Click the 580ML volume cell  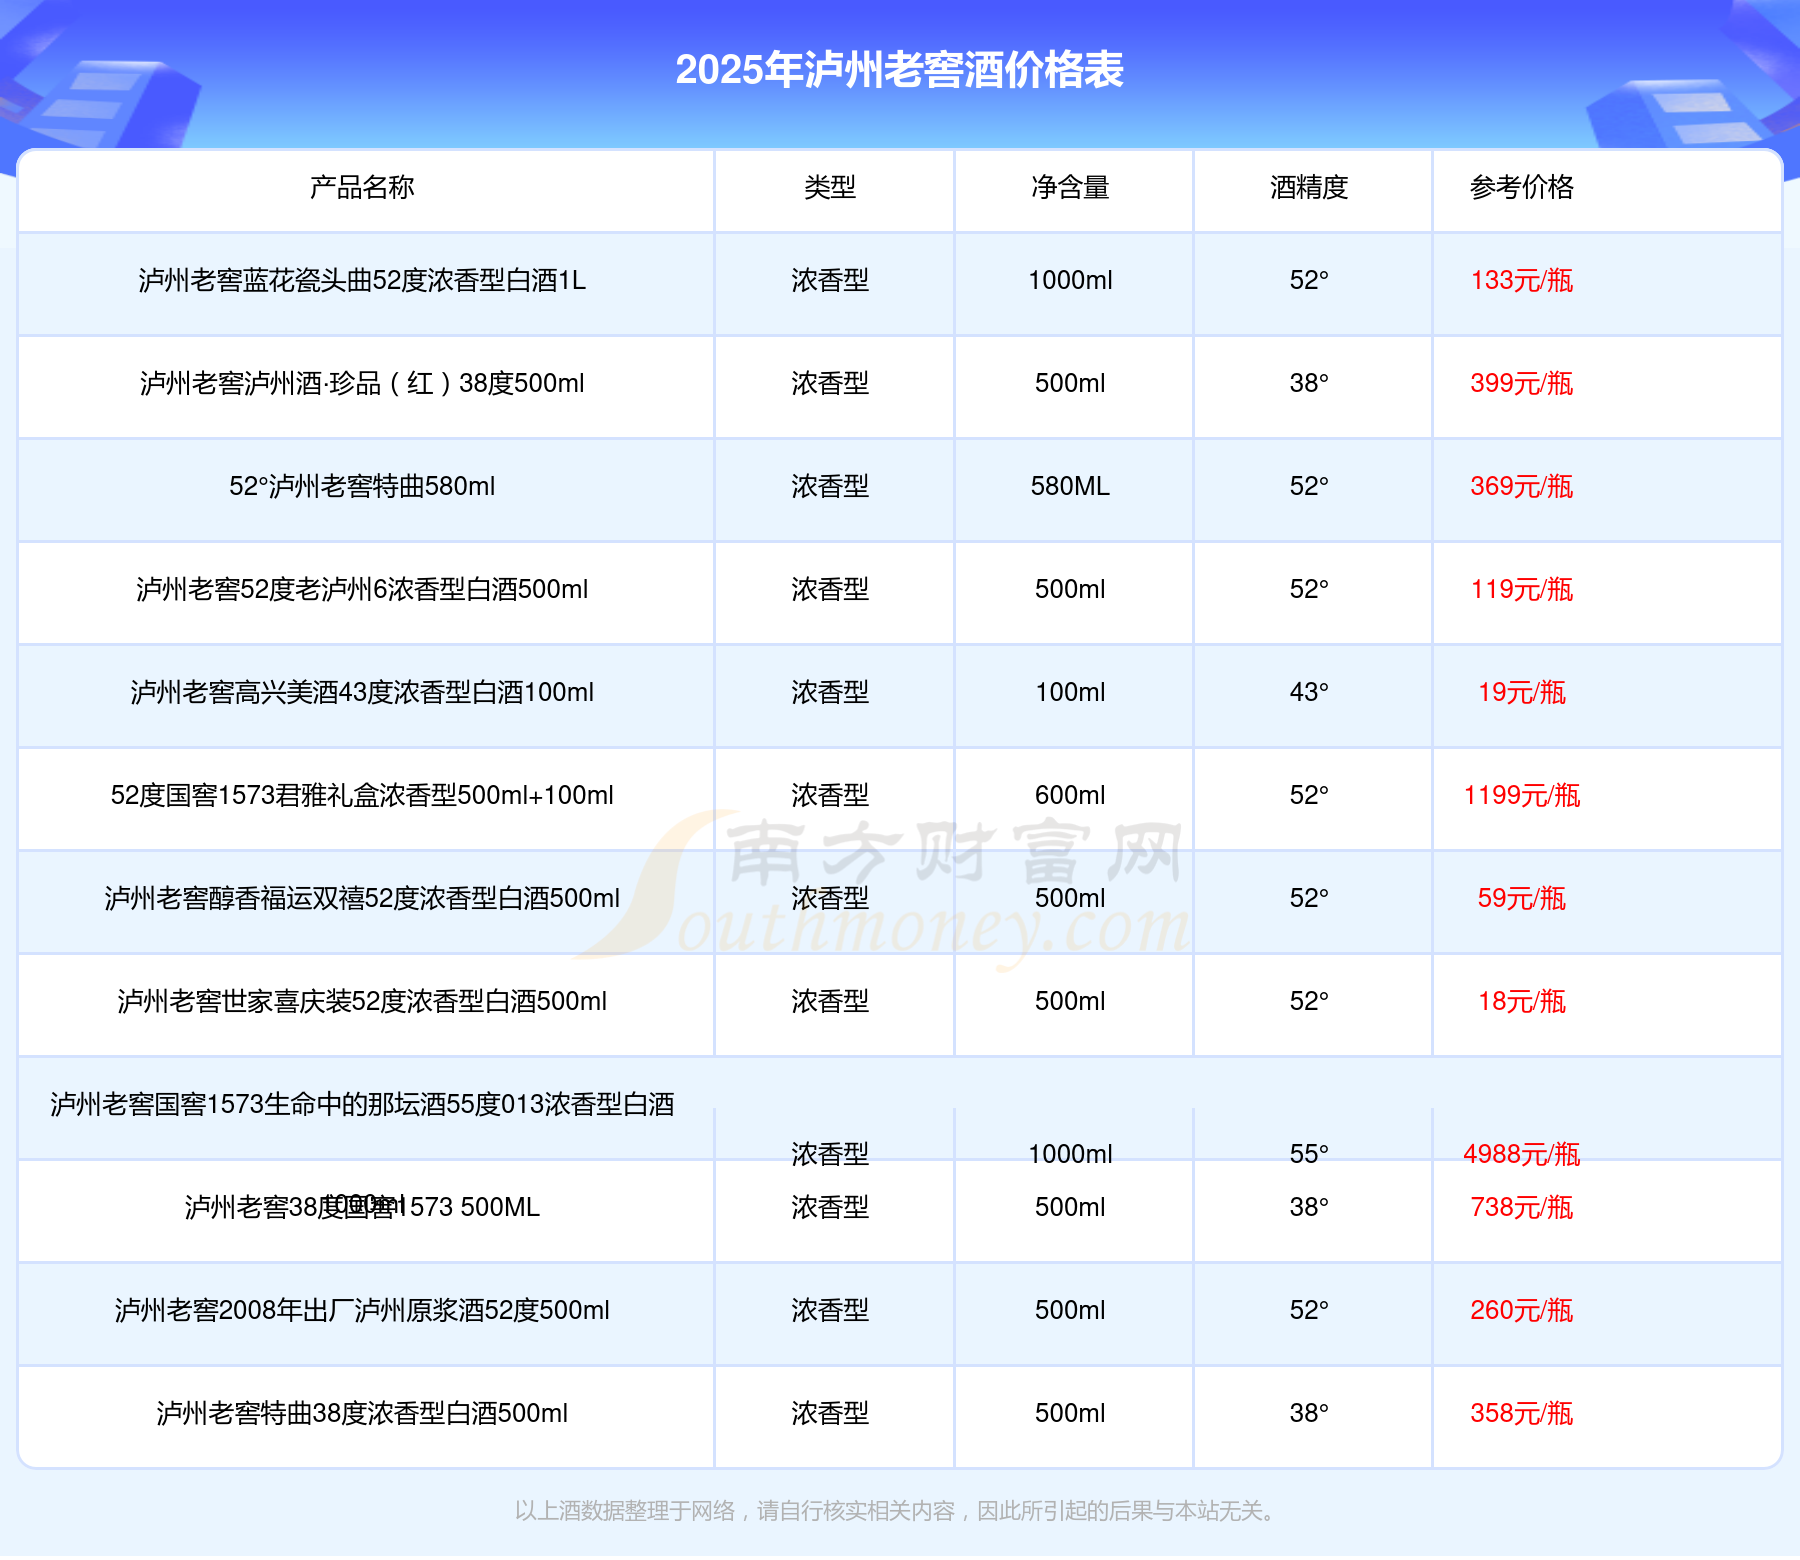[x=1070, y=486]
